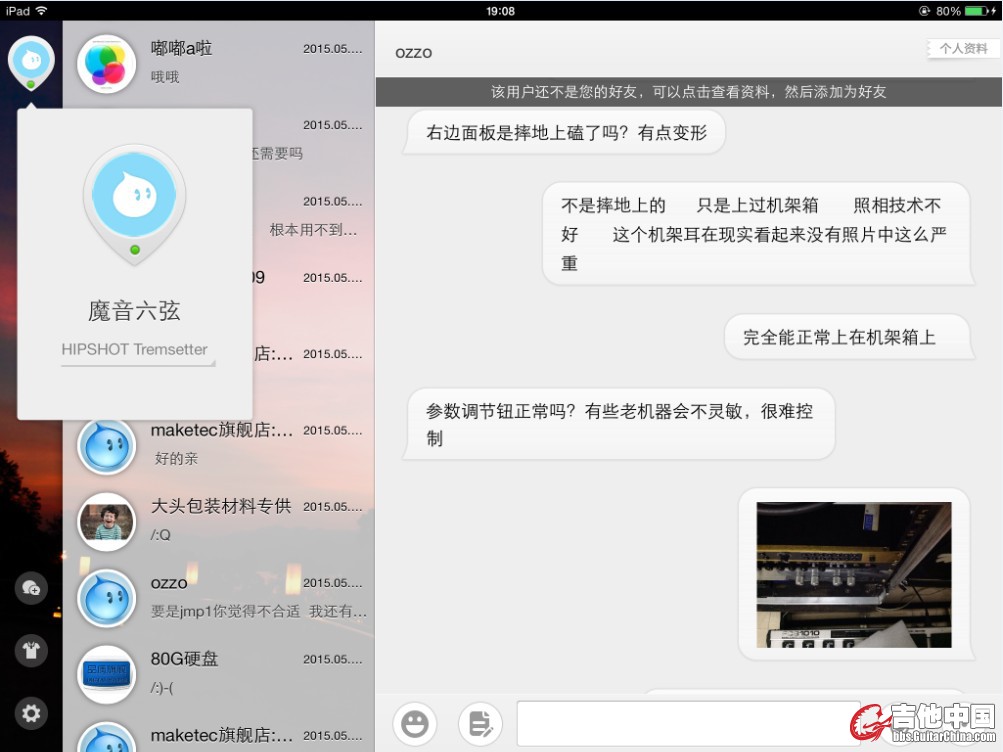Screen dimensions: 1003x752
Task: Open the maketec旗舰店 chat with 好的亲
Action: 219,444
